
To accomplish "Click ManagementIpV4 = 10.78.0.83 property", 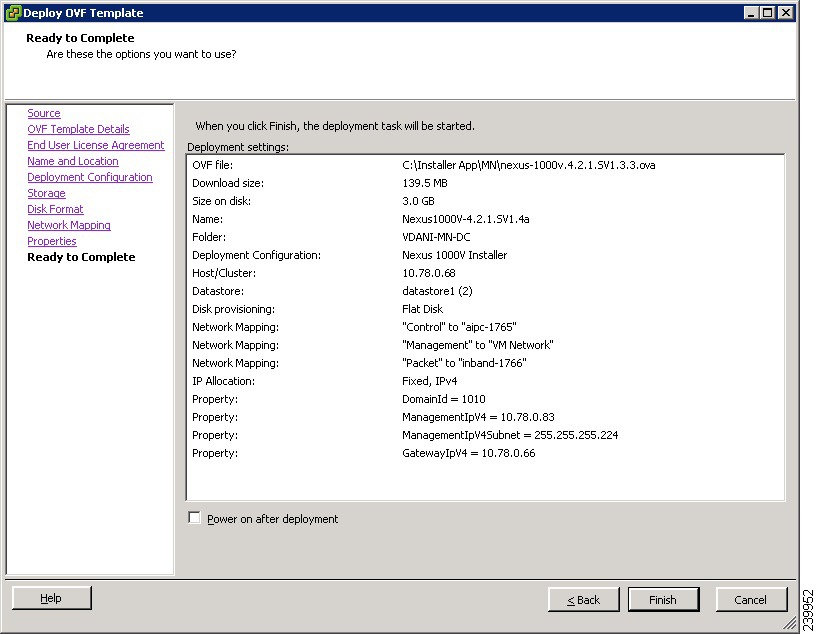I will [x=478, y=417].
